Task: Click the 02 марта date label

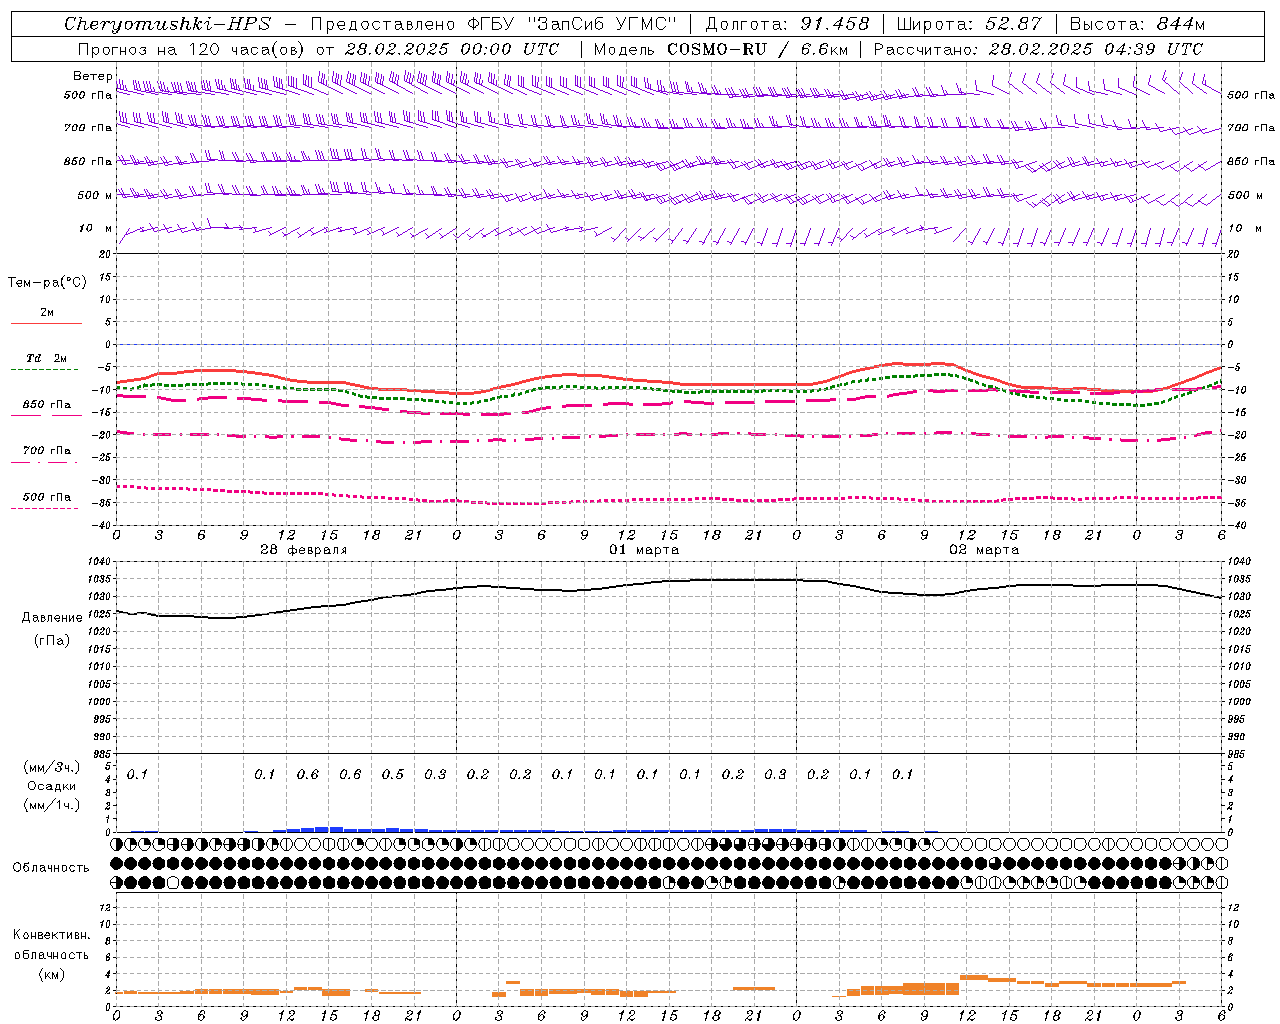Action: click(984, 550)
